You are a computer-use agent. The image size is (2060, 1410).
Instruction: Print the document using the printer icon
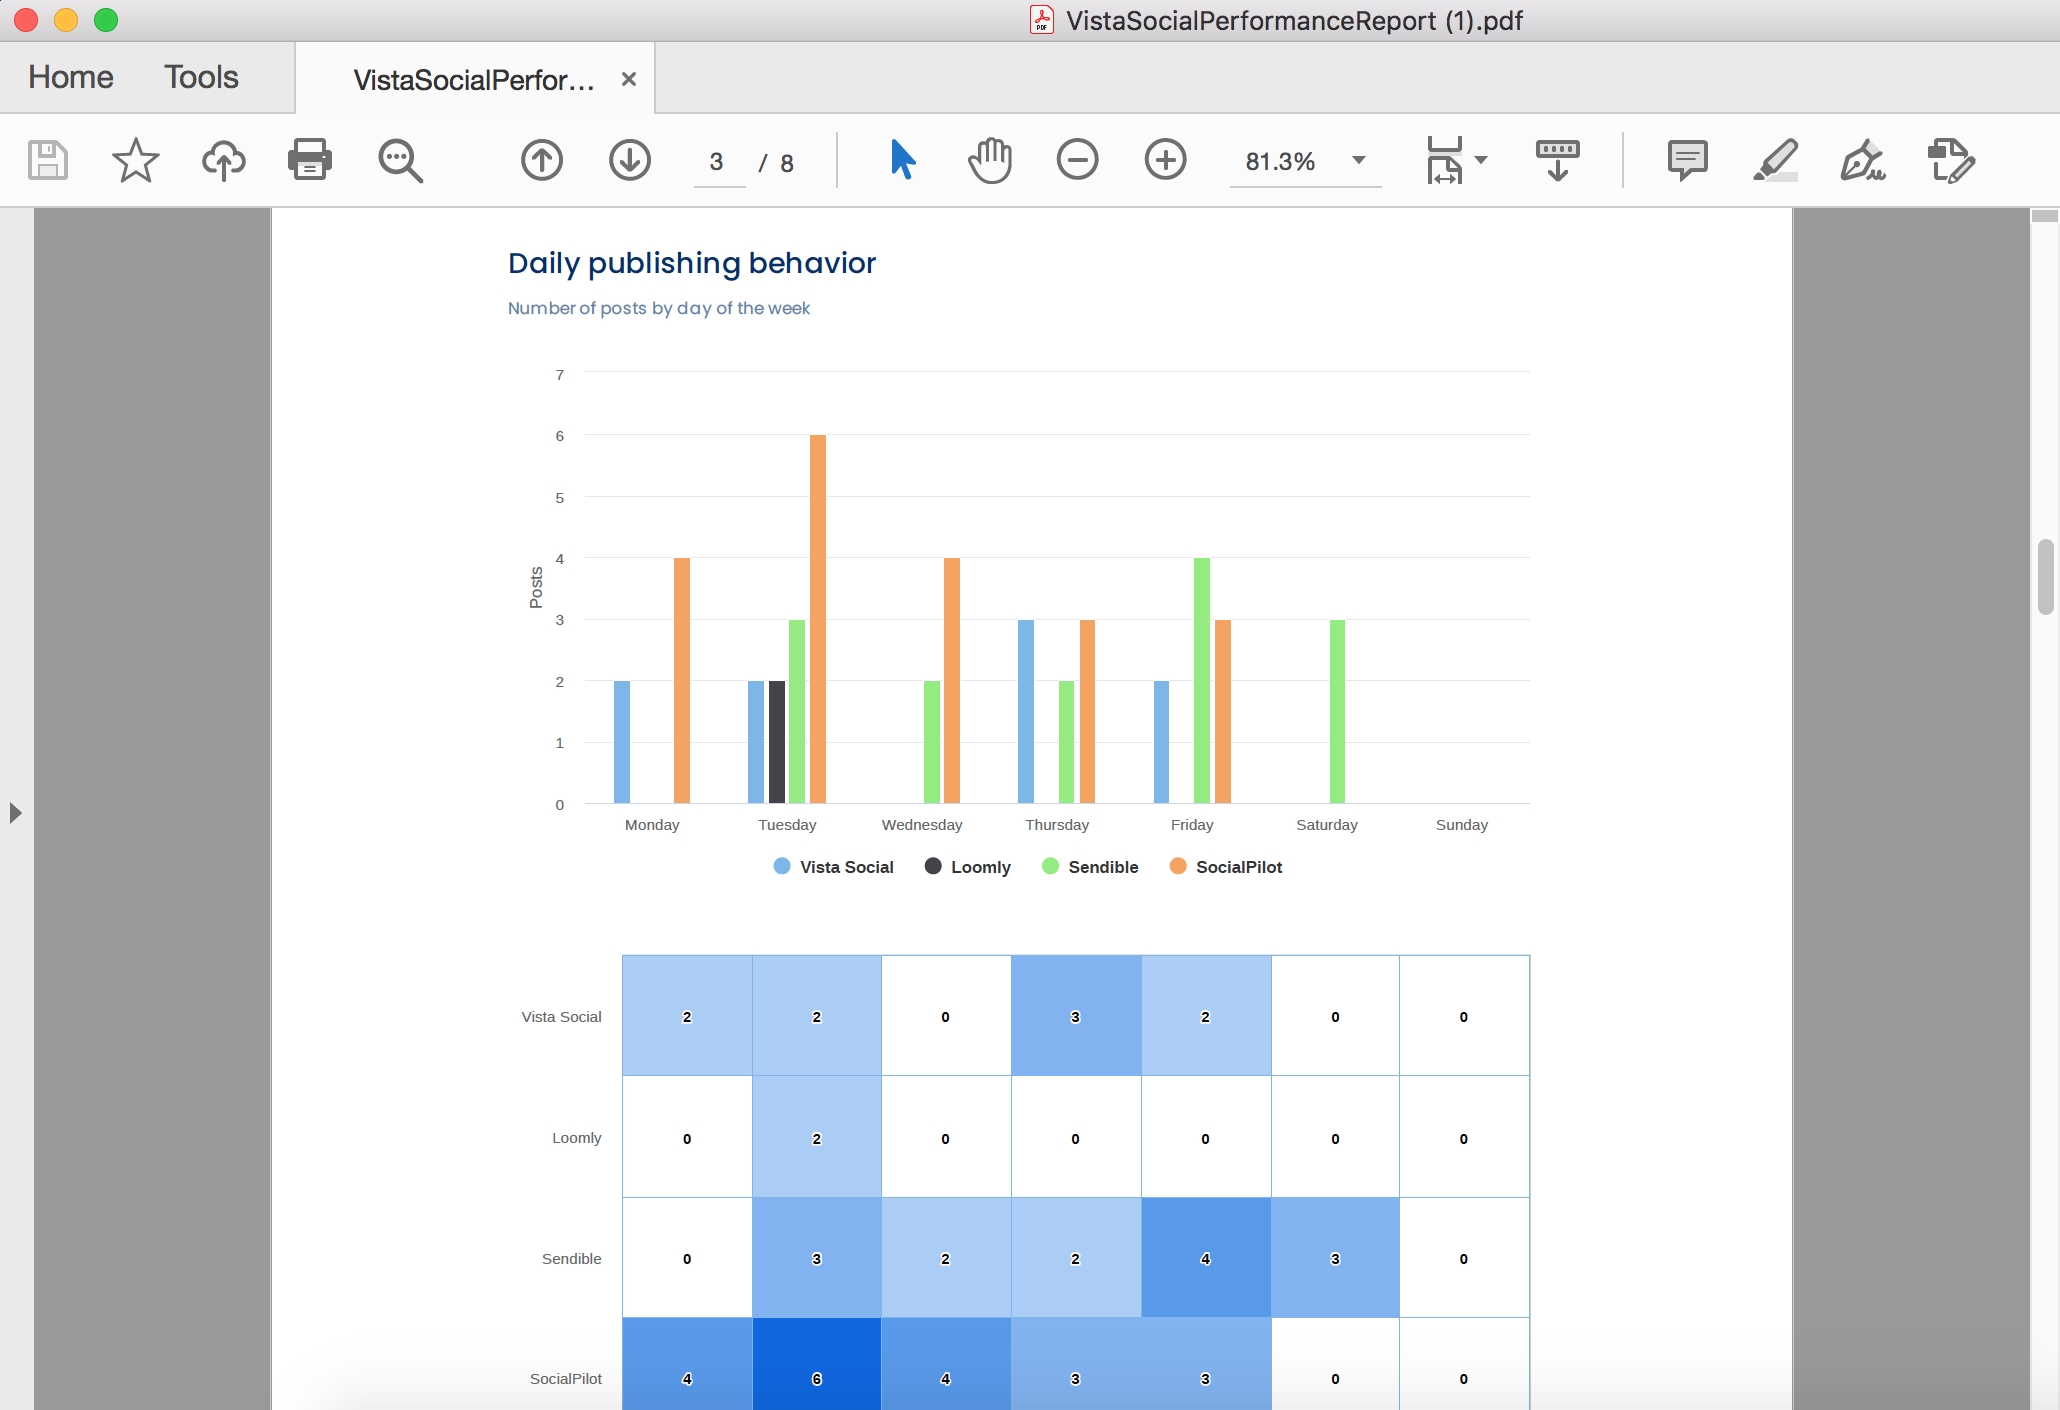[310, 160]
